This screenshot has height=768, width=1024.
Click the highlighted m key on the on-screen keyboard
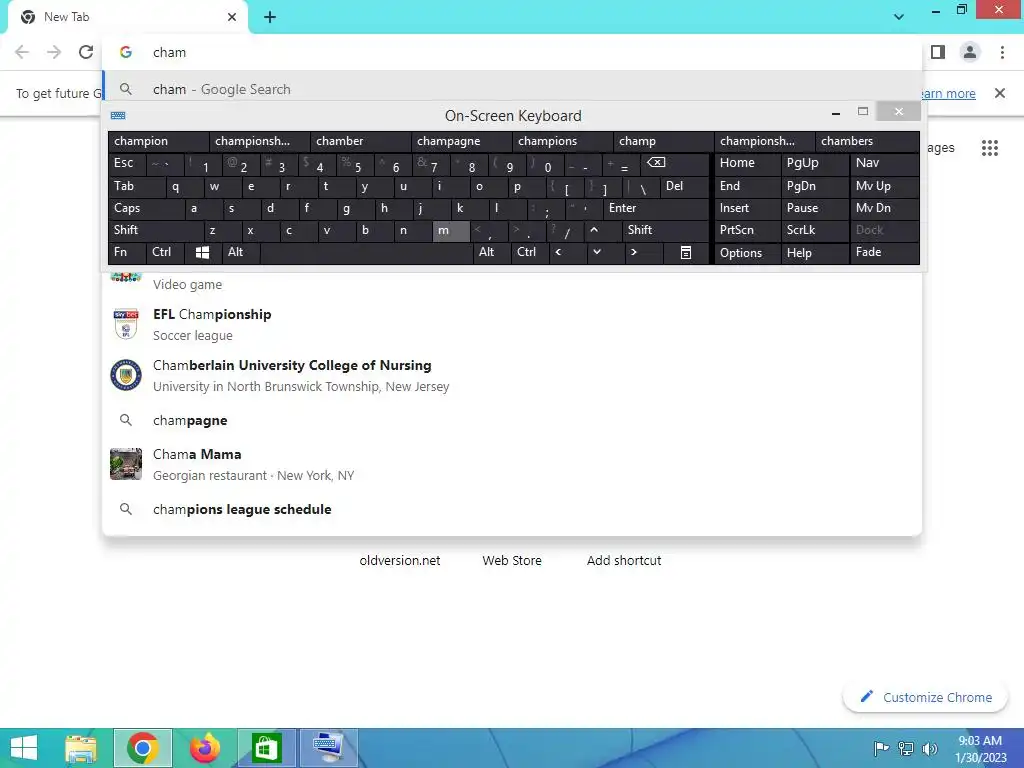click(451, 230)
